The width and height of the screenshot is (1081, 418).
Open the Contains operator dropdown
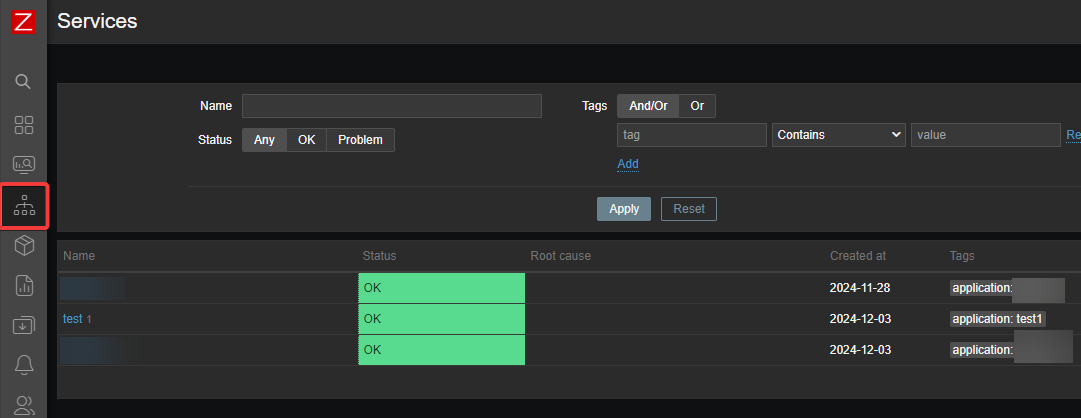pos(838,135)
